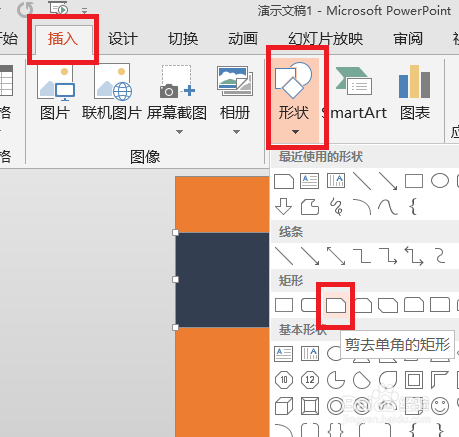Expand the 屏幕截图 screenshot dropdown
This screenshot has height=437, width=459.
pyautogui.click(x=179, y=132)
